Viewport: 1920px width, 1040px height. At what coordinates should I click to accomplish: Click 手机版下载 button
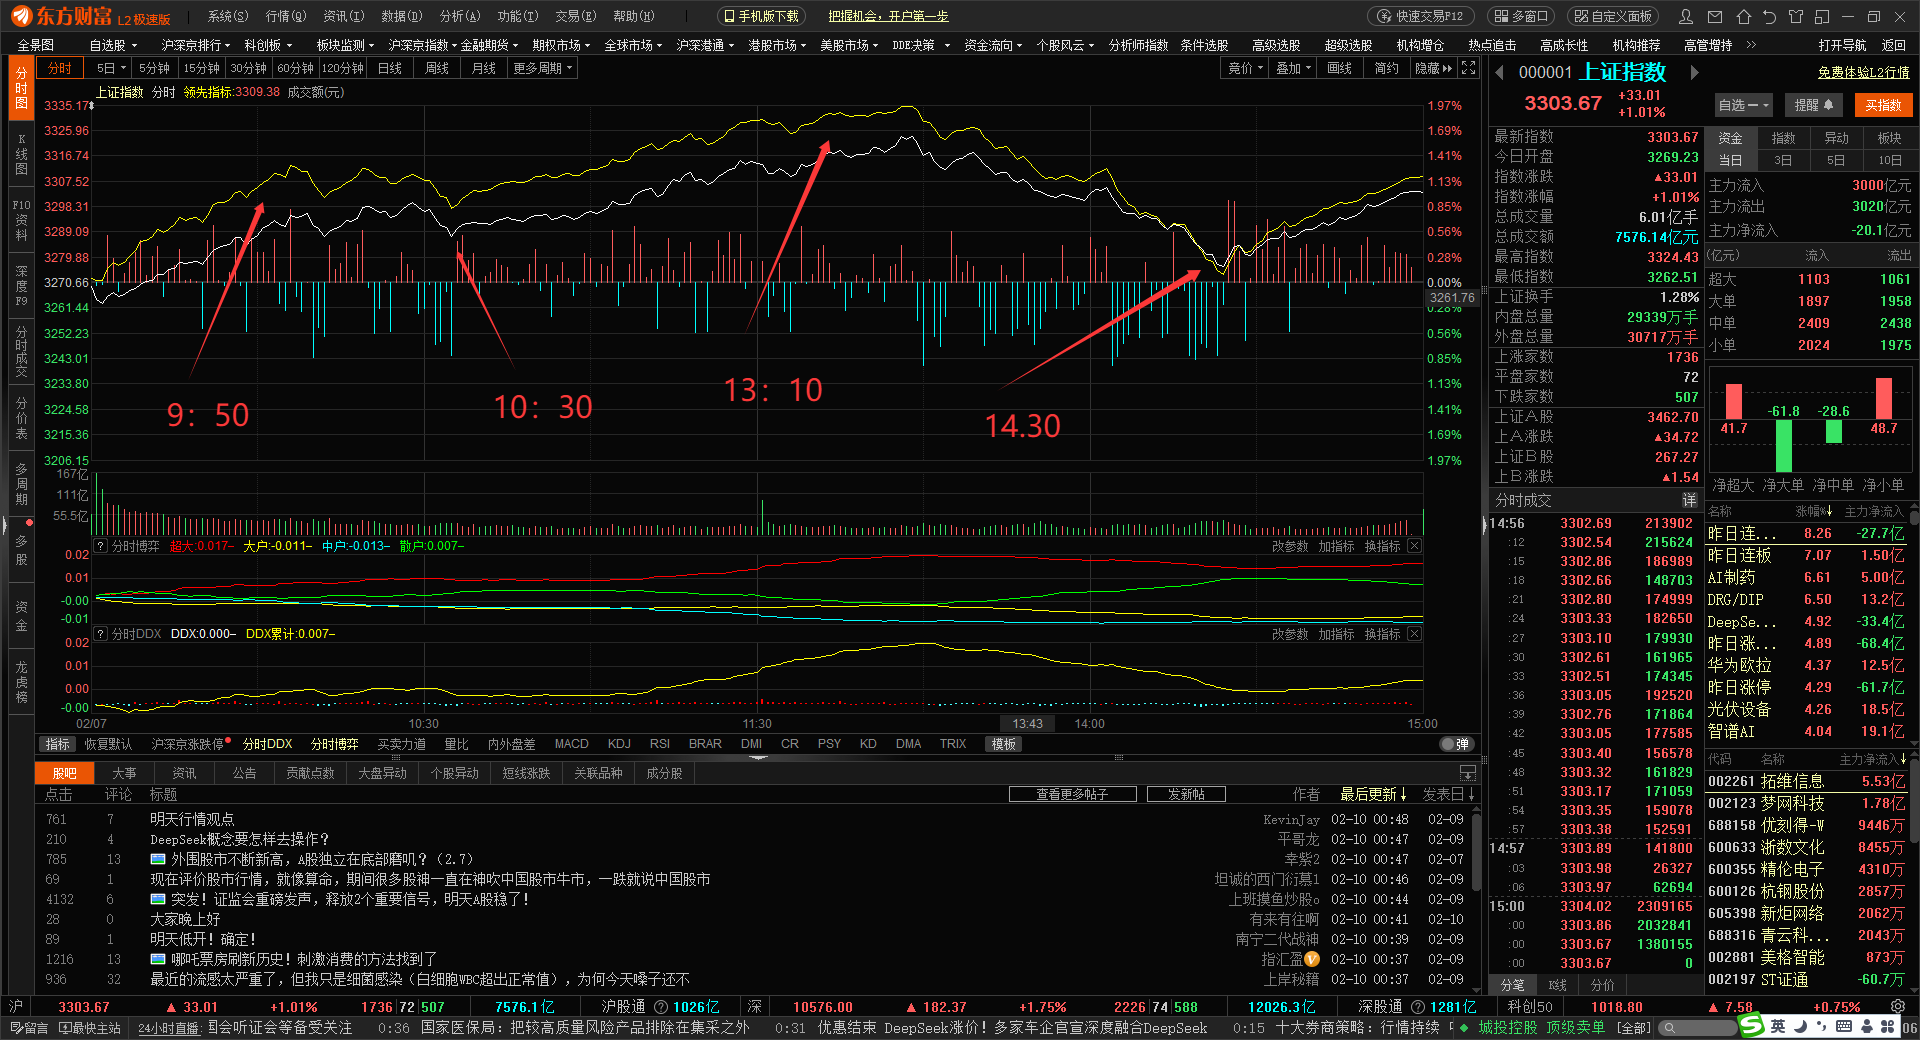tap(761, 16)
